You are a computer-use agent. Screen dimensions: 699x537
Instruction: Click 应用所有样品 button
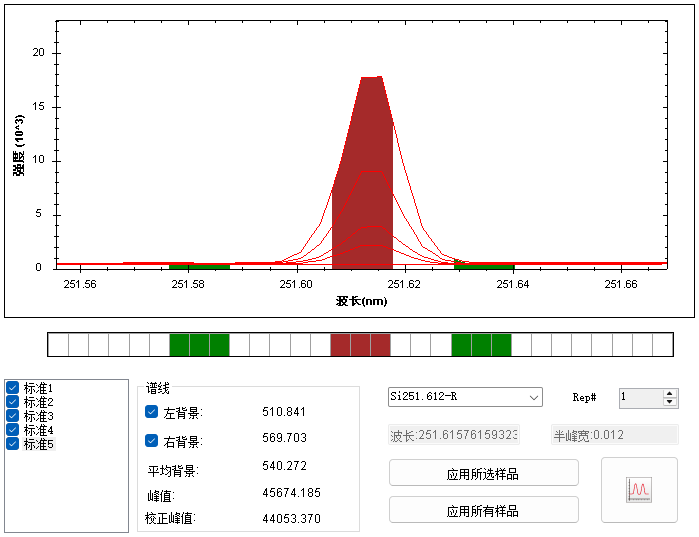484,510
